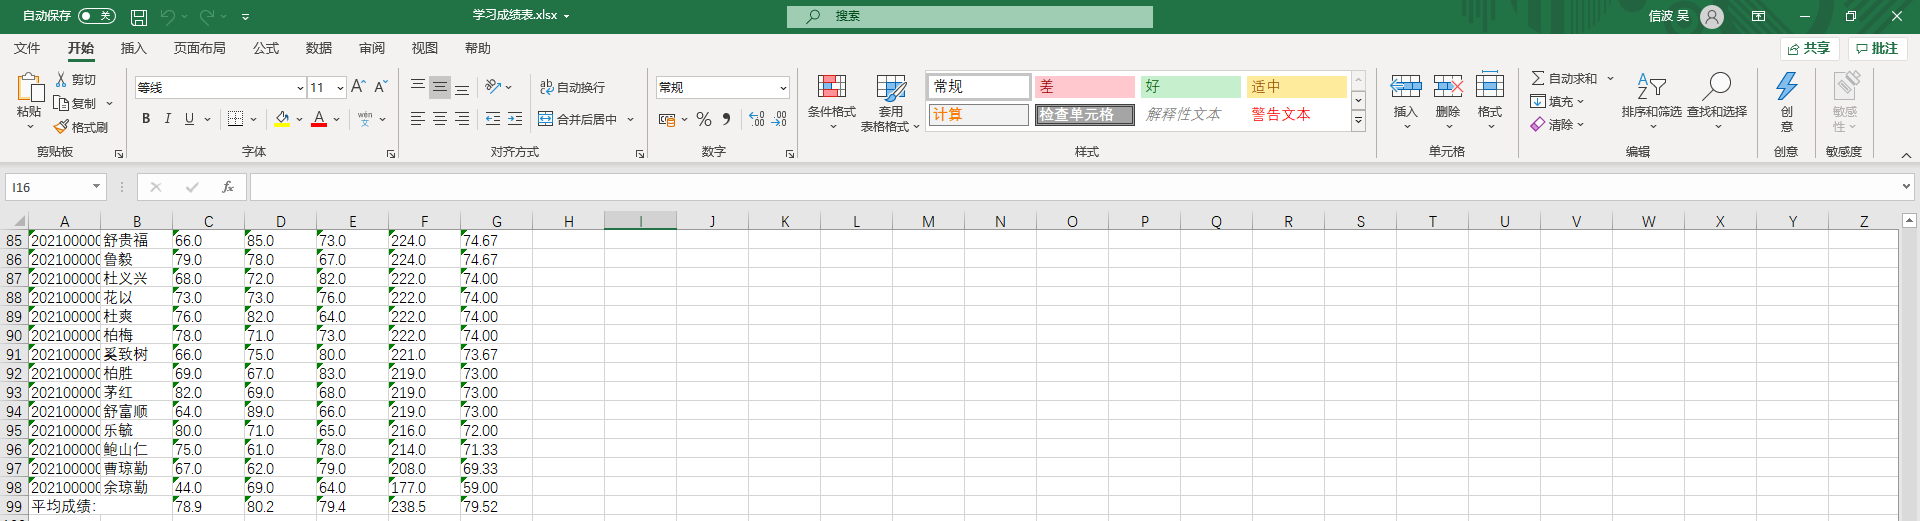Image resolution: width=1920 pixels, height=521 pixels.
Task: Toggle bold formatting
Action: (146, 119)
